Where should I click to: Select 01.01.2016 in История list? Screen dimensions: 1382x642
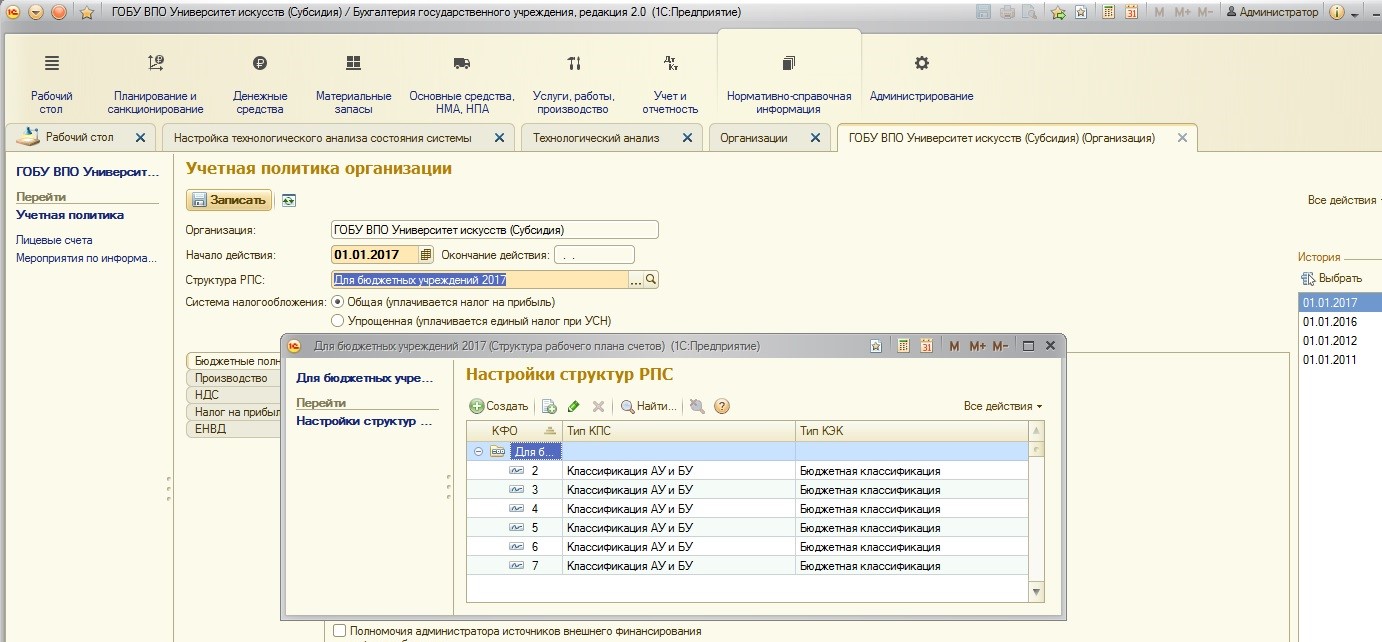coord(1329,321)
